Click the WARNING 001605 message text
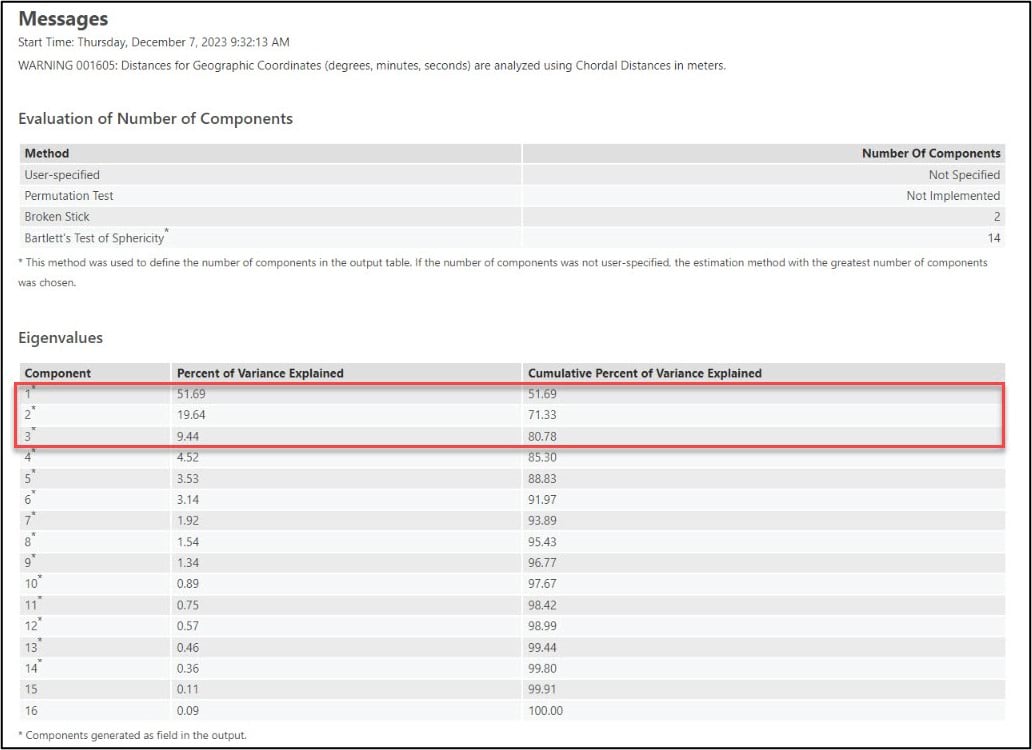 click(x=372, y=65)
